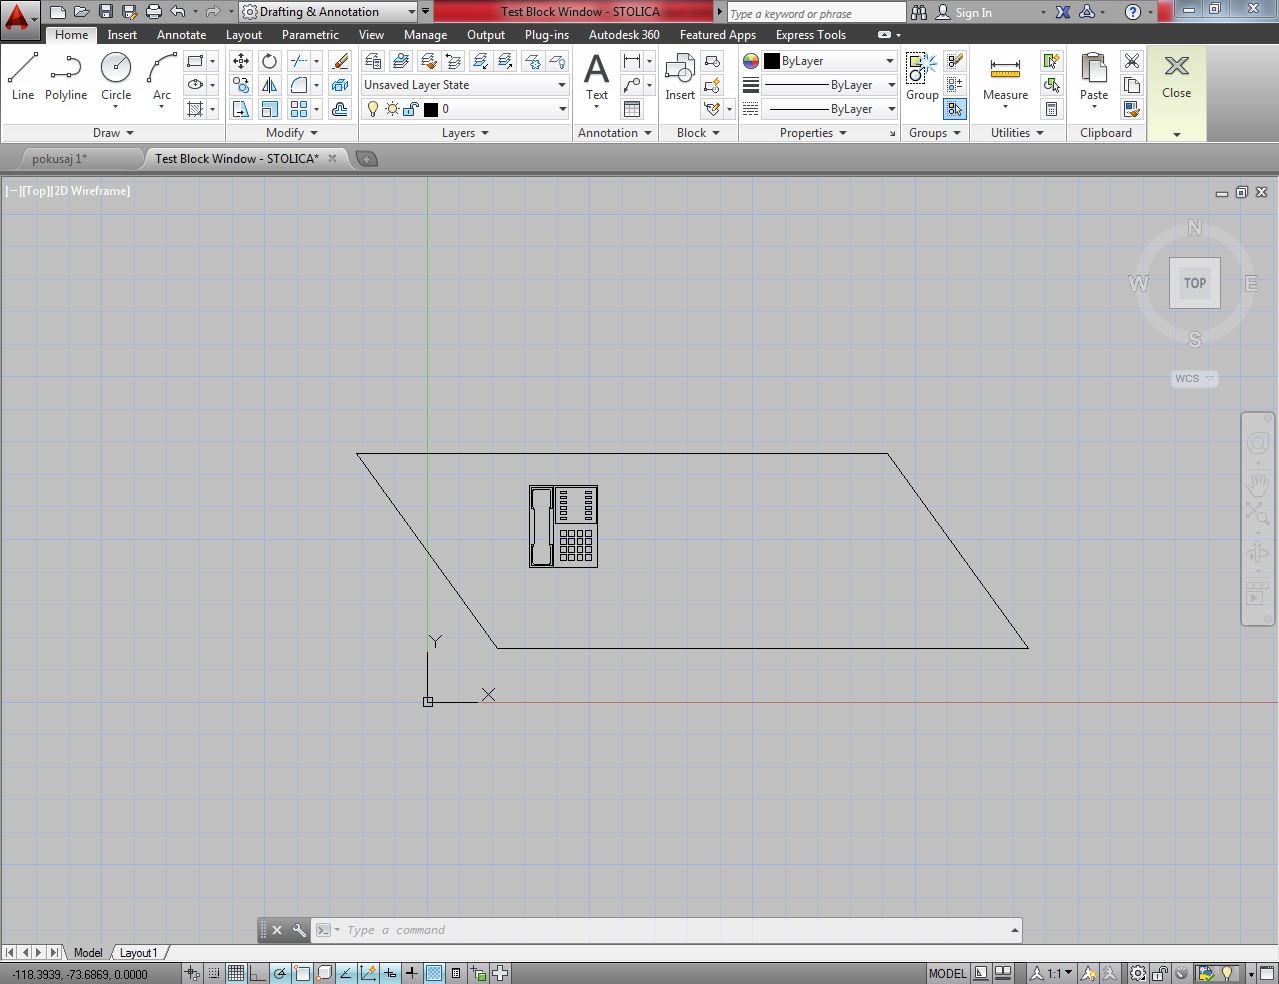Open the Table tool in Annotation
Viewport: 1279px width, 984px height.
tap(632, 109)
